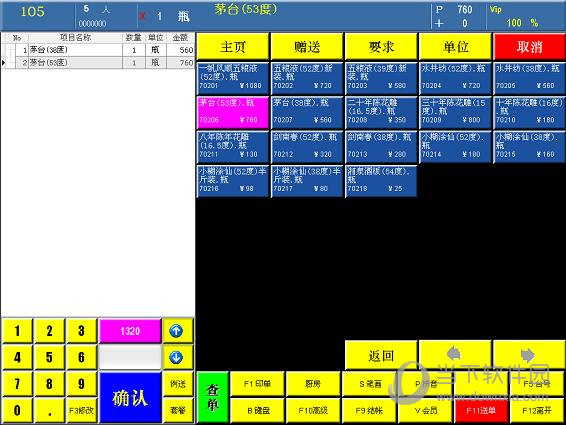
Task: Select item 70218 湘泉酒板(54度)
Action: click(x=381, y=181)
